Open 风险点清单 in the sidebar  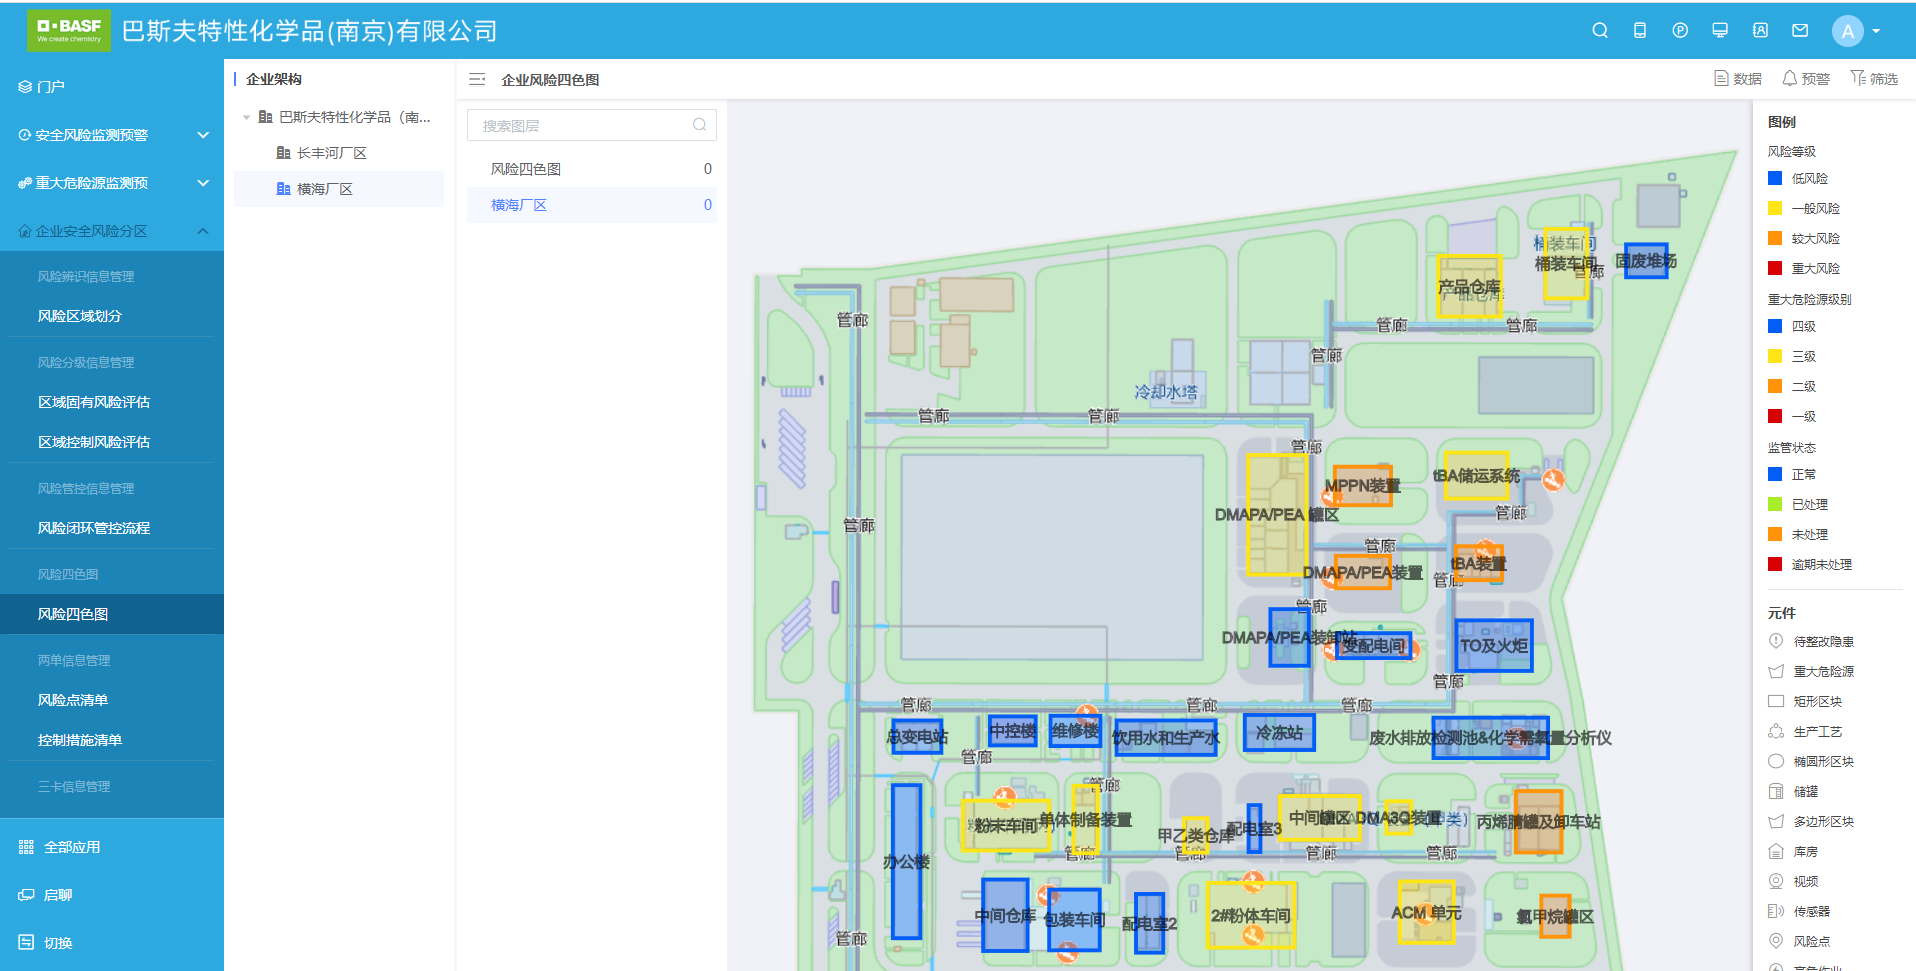73,700
